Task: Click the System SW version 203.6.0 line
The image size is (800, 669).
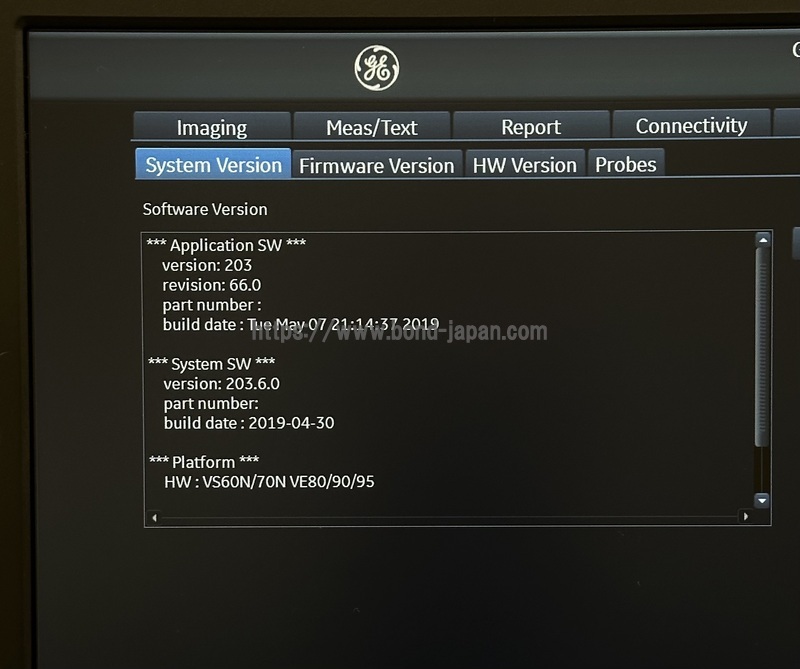Action: [222, 384]
